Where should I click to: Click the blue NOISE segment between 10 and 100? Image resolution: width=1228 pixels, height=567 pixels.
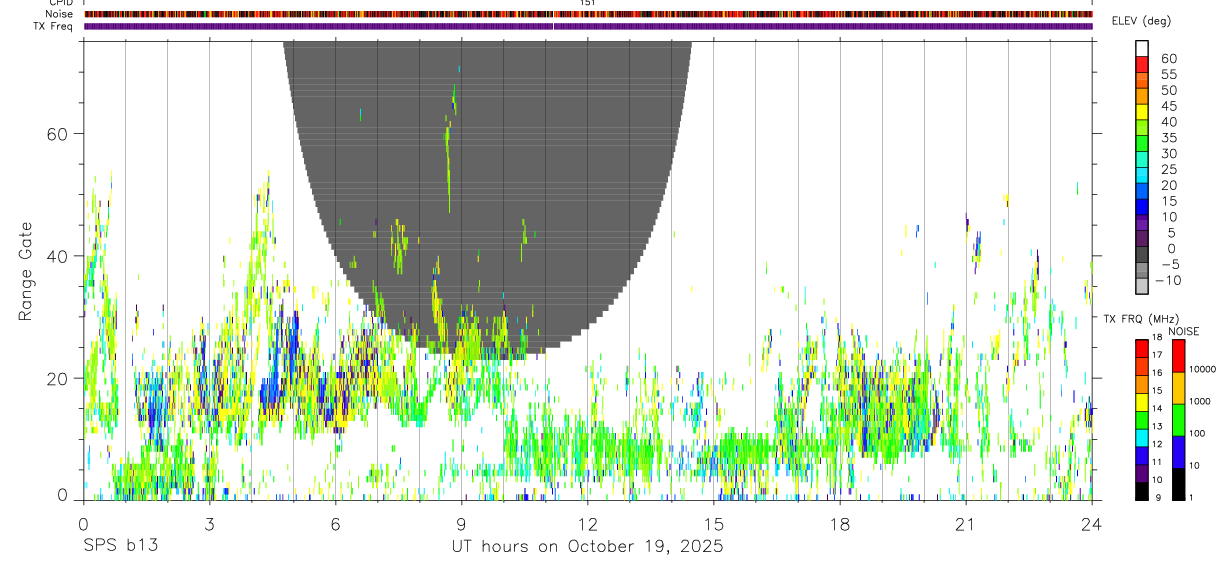coord(1179,452)
